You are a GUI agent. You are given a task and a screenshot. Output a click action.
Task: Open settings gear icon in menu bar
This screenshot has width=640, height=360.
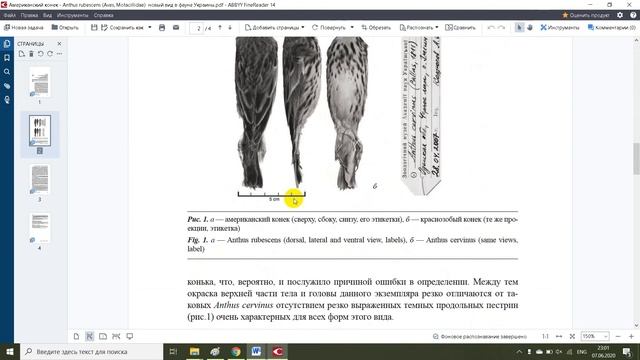point(620,15)
